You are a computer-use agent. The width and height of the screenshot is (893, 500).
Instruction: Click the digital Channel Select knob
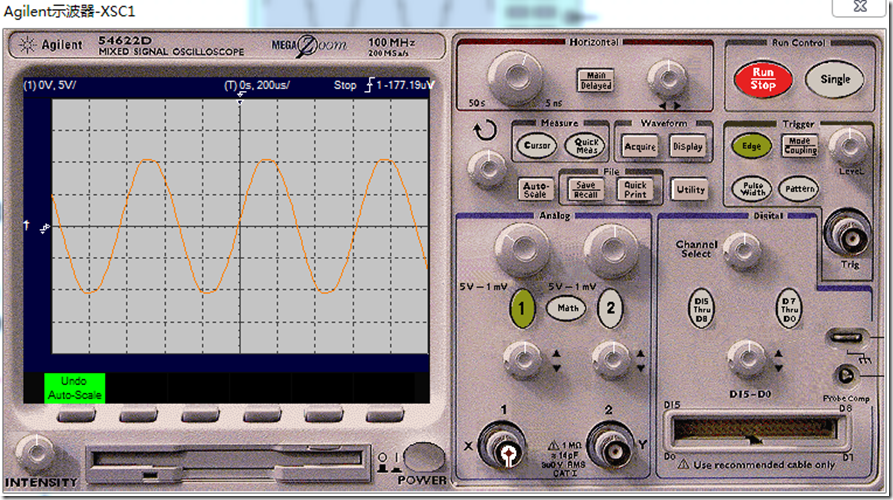point(742,251)
